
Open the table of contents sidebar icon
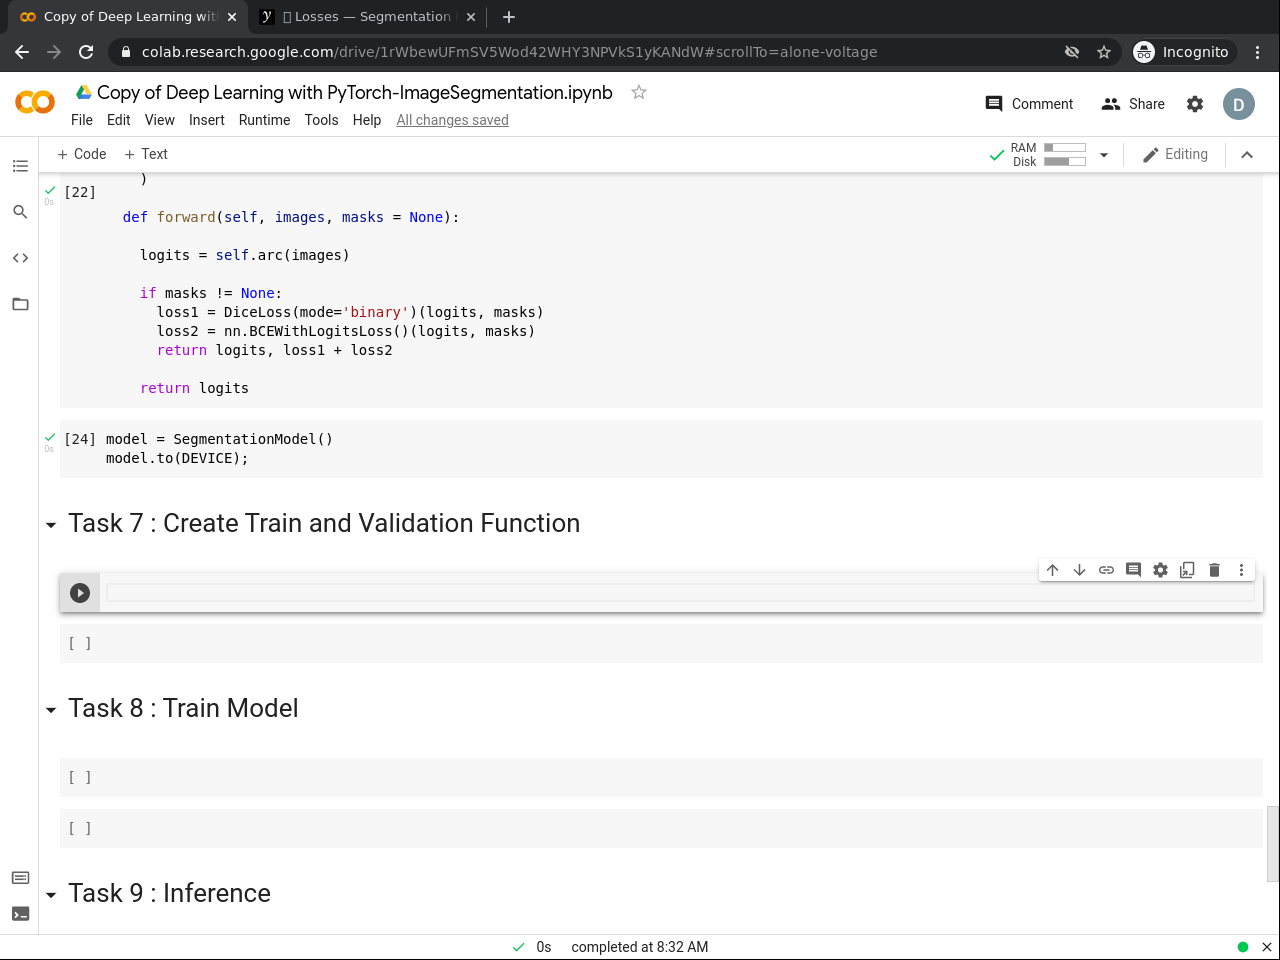coord(20,166)
